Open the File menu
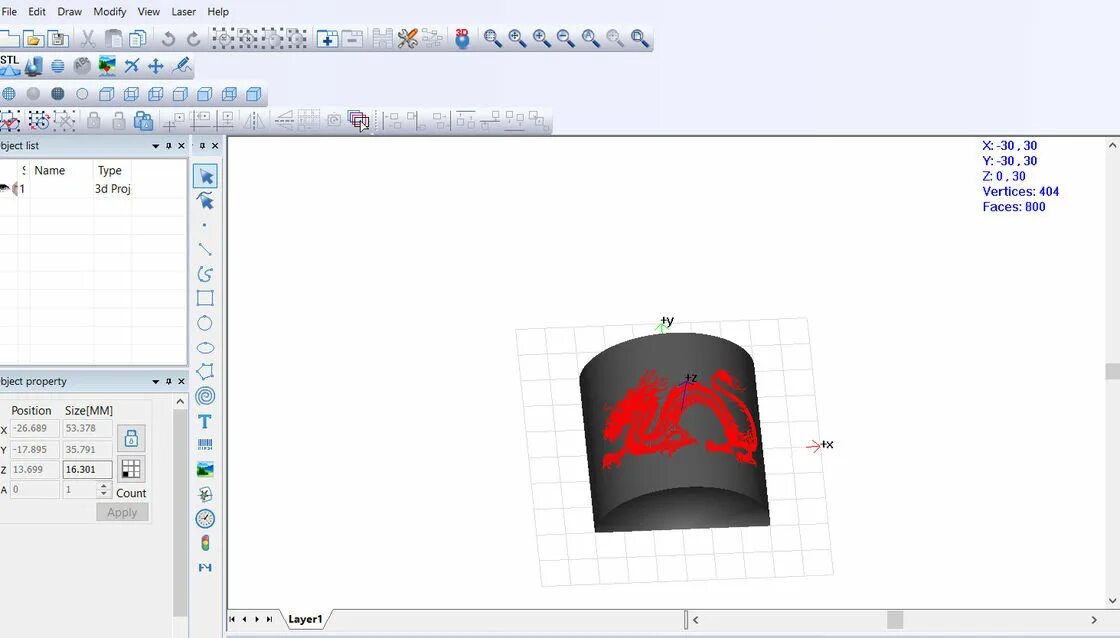This screenshot has height=638, width=1120. 9,11
